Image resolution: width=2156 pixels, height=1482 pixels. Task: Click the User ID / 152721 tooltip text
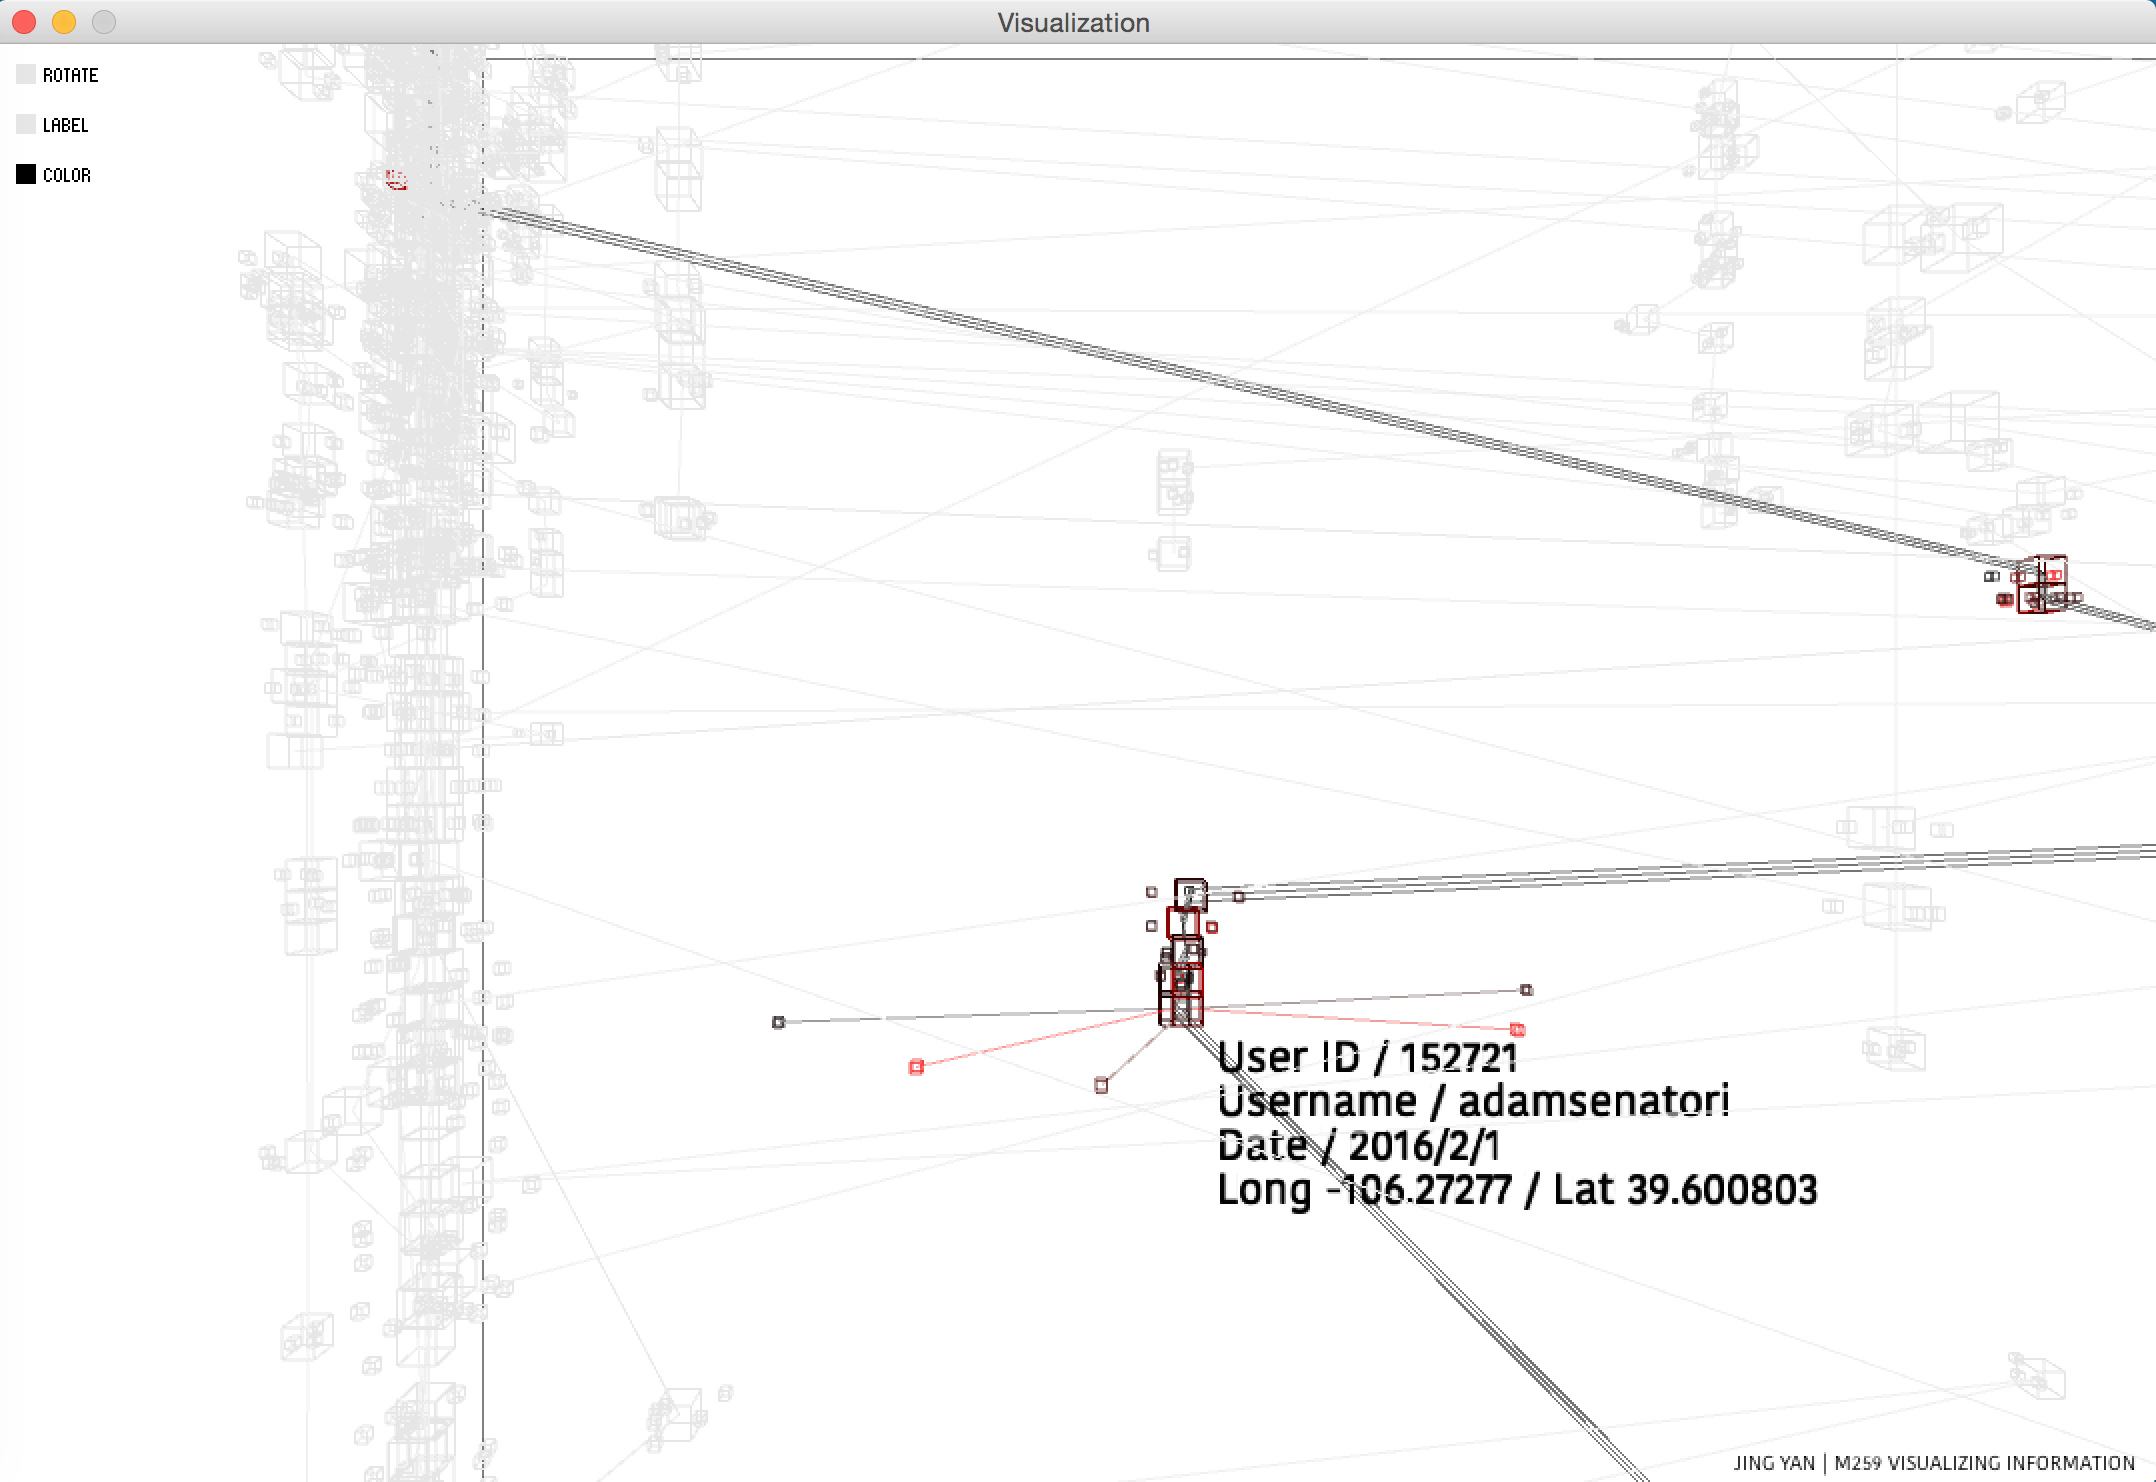(1367, 1057)
